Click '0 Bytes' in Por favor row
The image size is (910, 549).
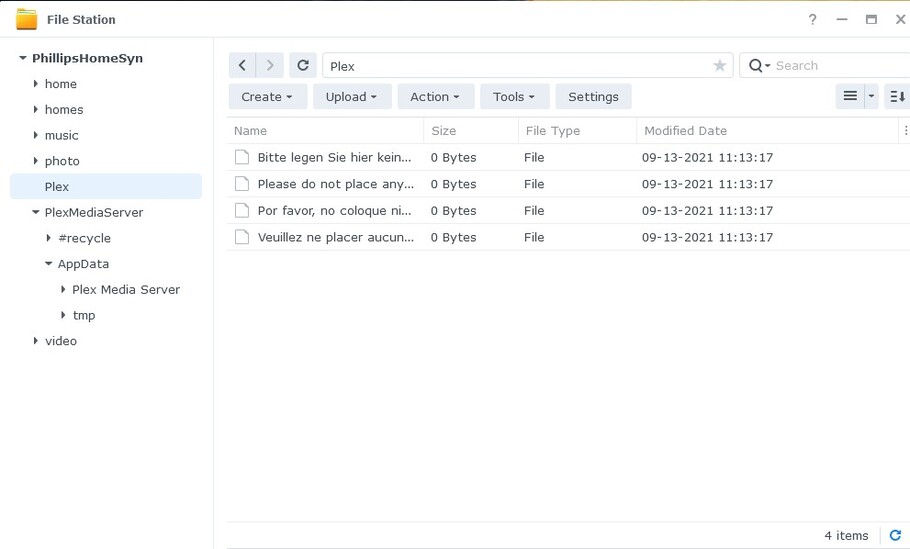453,211
